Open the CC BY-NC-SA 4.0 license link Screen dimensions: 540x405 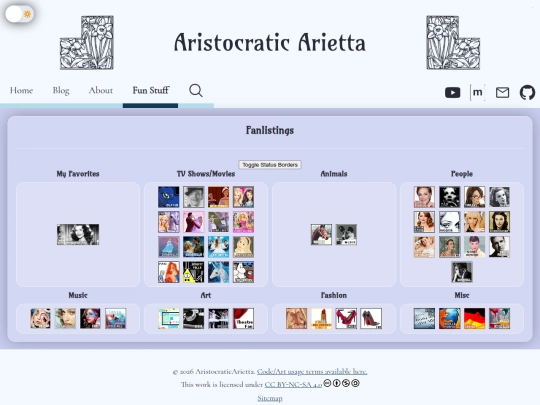tap(293, 384)
